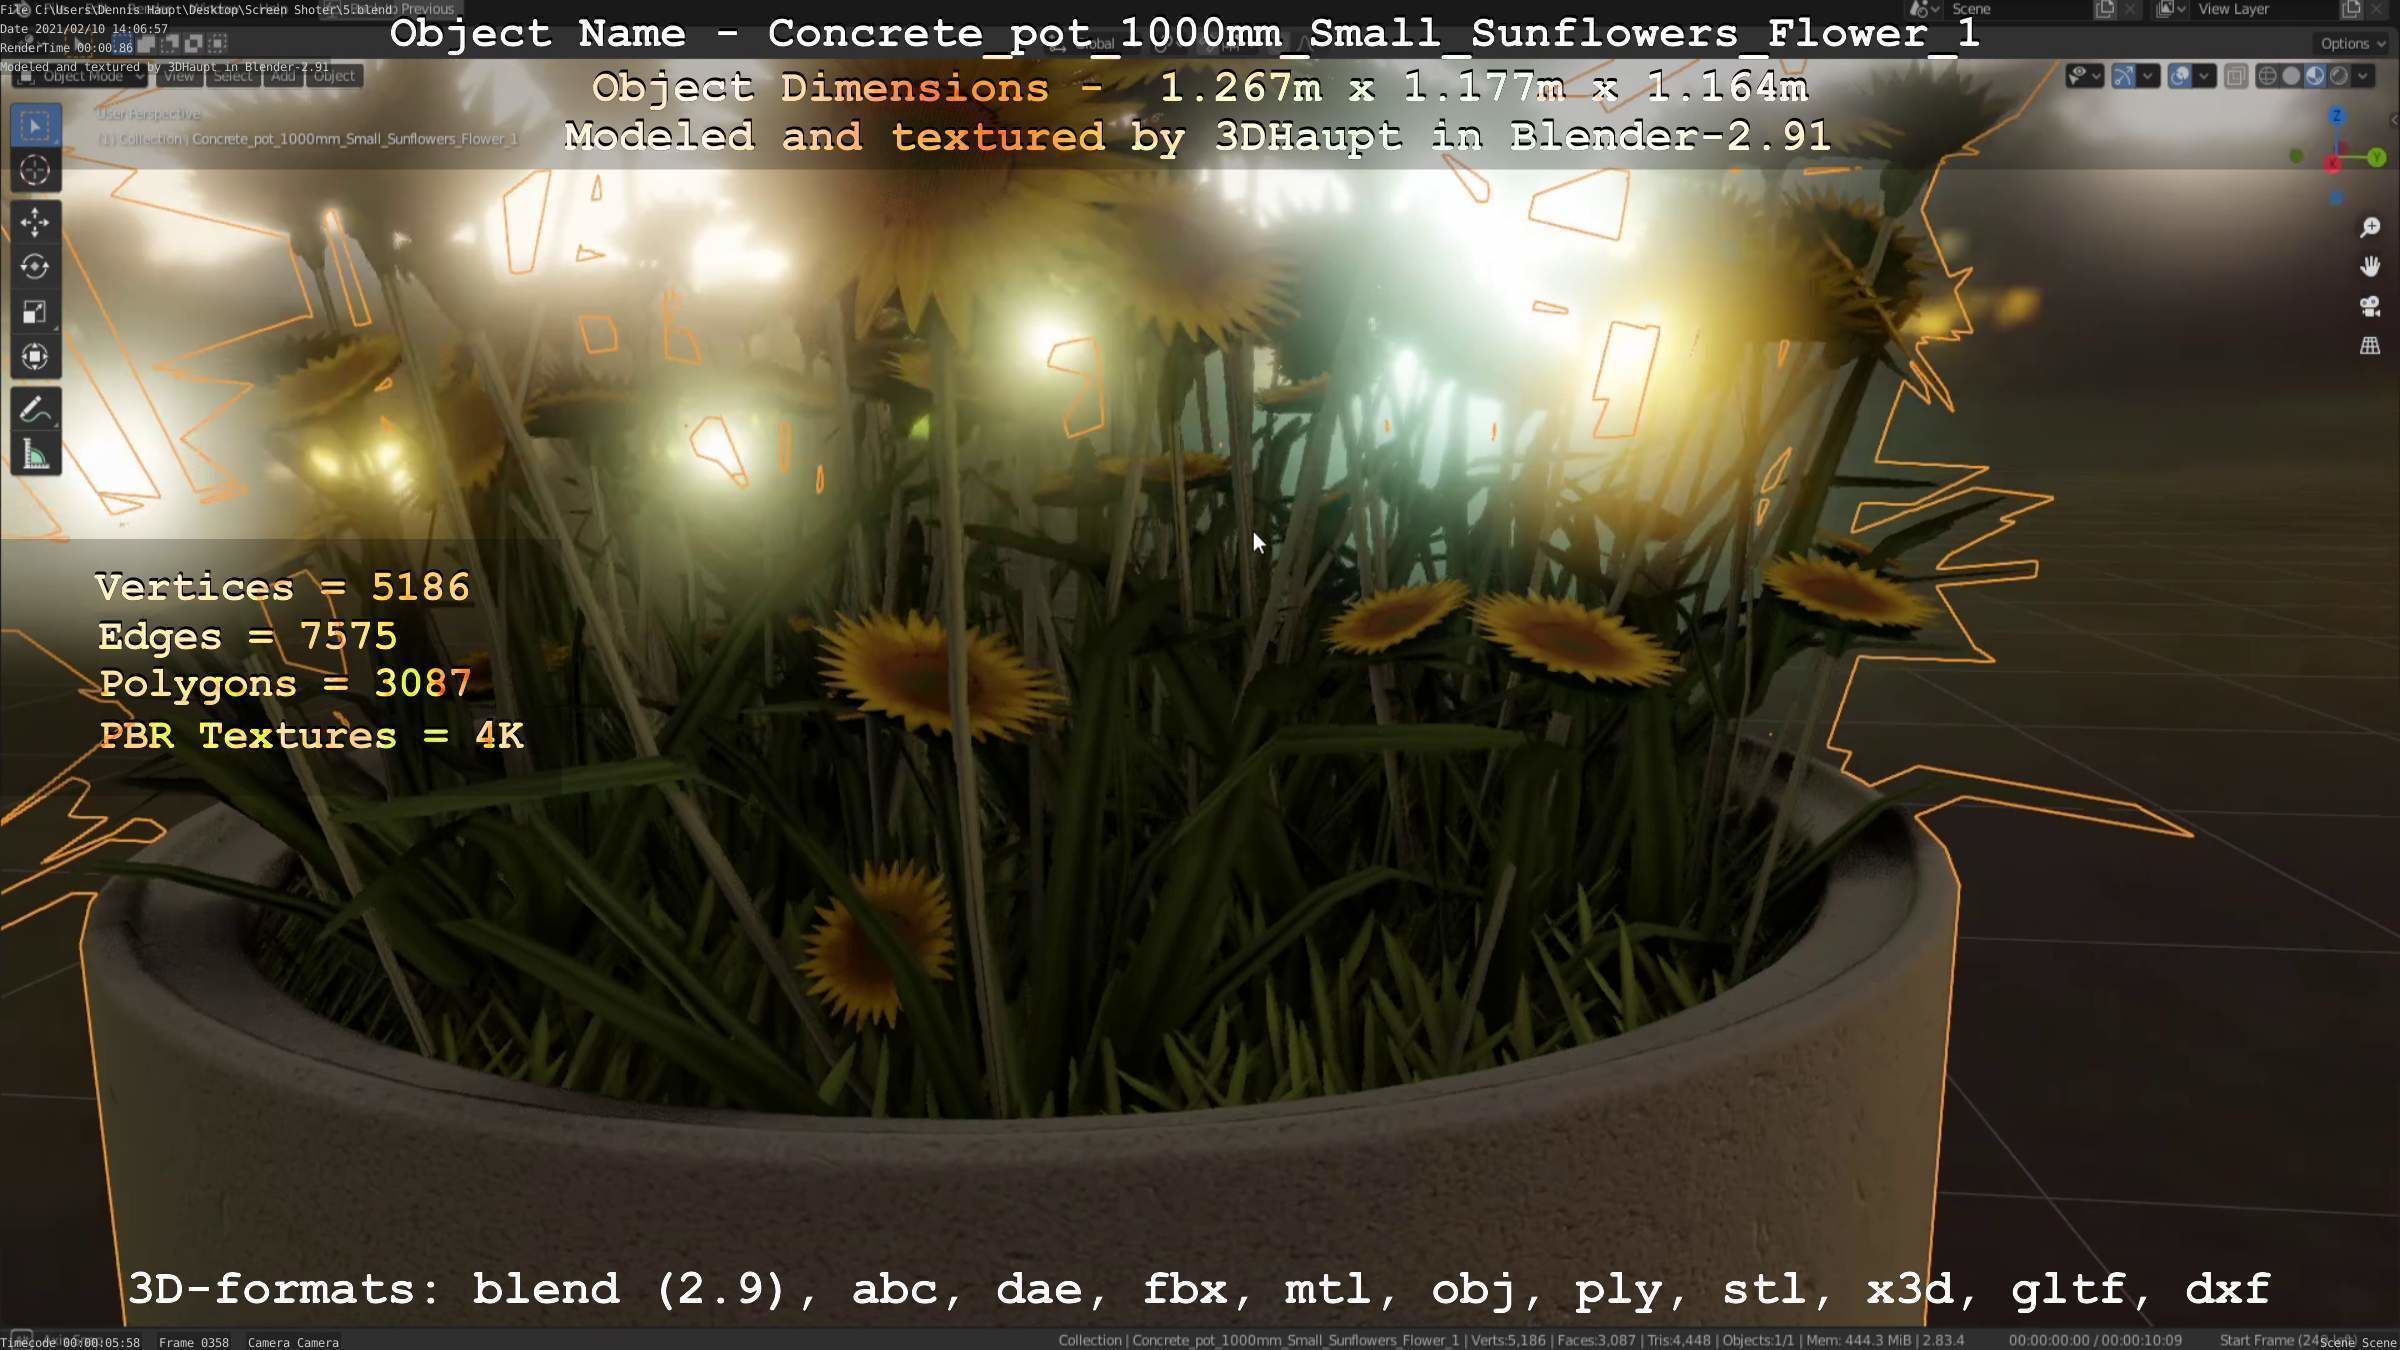Viewport: 2400px width, 1350px height.
Task: Remove view layer with X button
Action: point(2376,9)
